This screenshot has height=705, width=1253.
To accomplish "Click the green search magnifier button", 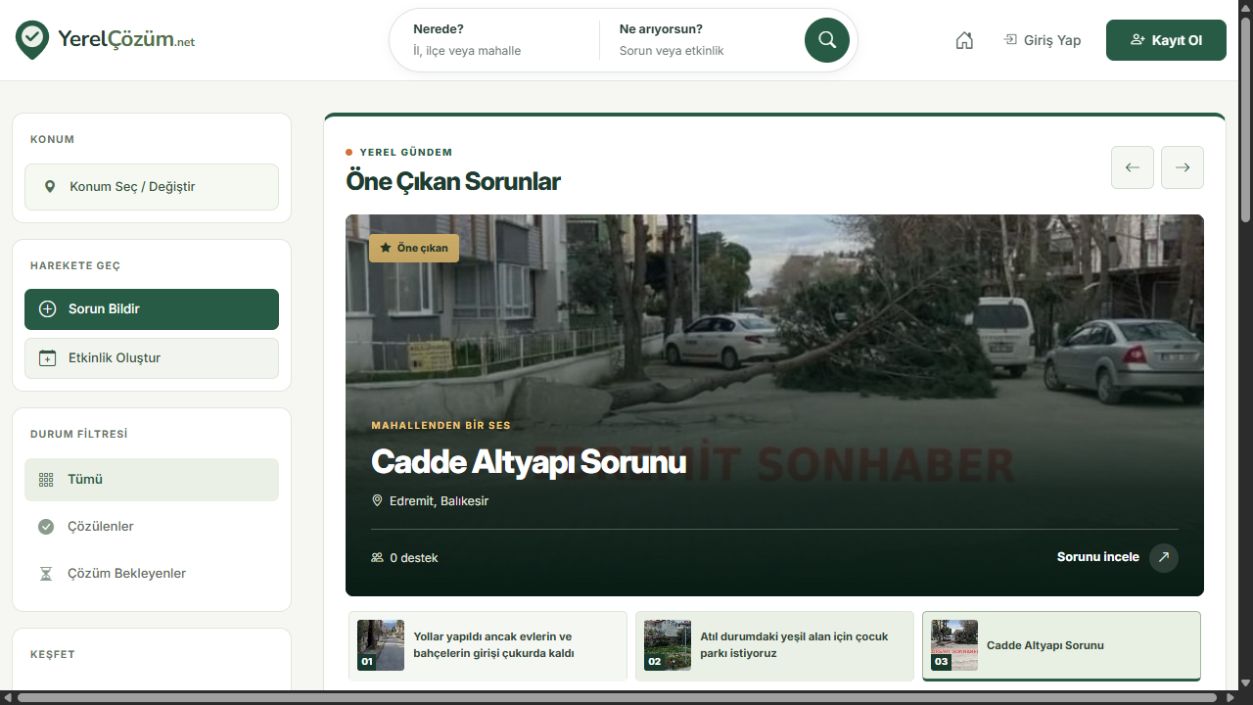I will (827, 40).
